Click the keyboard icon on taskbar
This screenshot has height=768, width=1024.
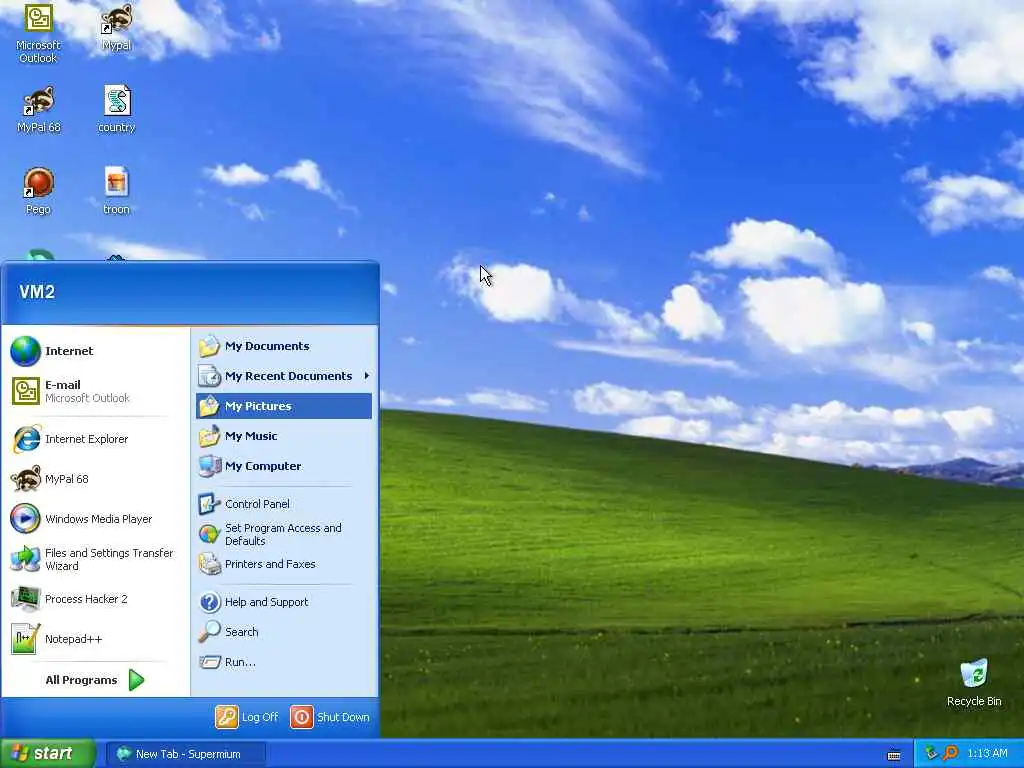coord(894,756)
